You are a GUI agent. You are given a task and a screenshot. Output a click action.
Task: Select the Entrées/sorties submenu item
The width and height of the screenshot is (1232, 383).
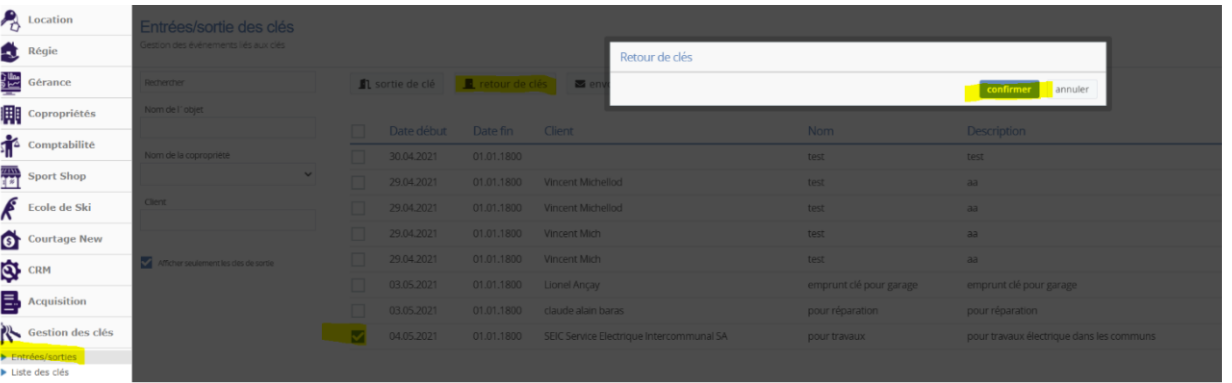(x=44, y=357)
